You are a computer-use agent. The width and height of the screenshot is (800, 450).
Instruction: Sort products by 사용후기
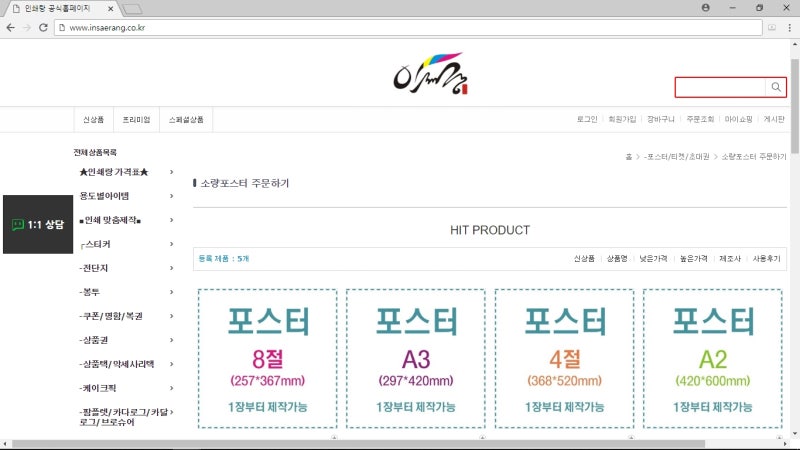click(x=766, y=259)
